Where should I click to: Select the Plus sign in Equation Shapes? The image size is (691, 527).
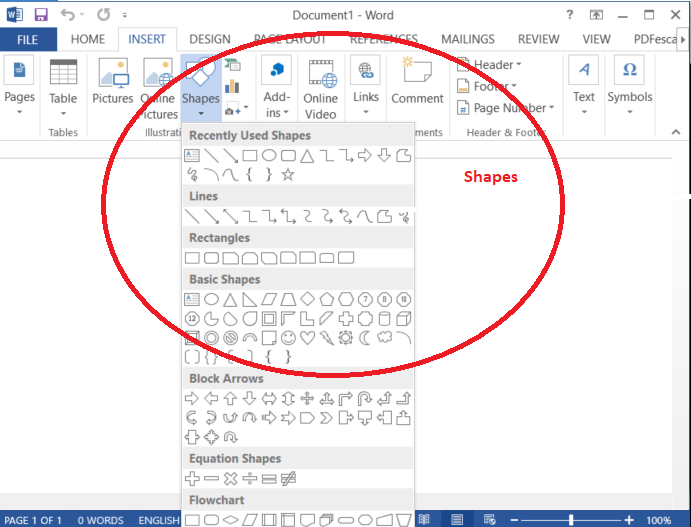click(x=192, y=479)
